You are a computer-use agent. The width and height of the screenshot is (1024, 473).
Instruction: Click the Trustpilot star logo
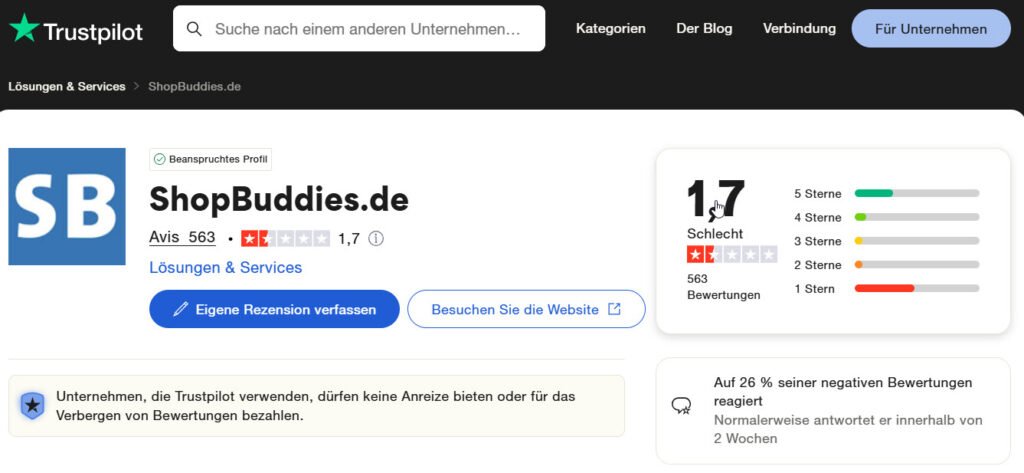tap(24, 28)
